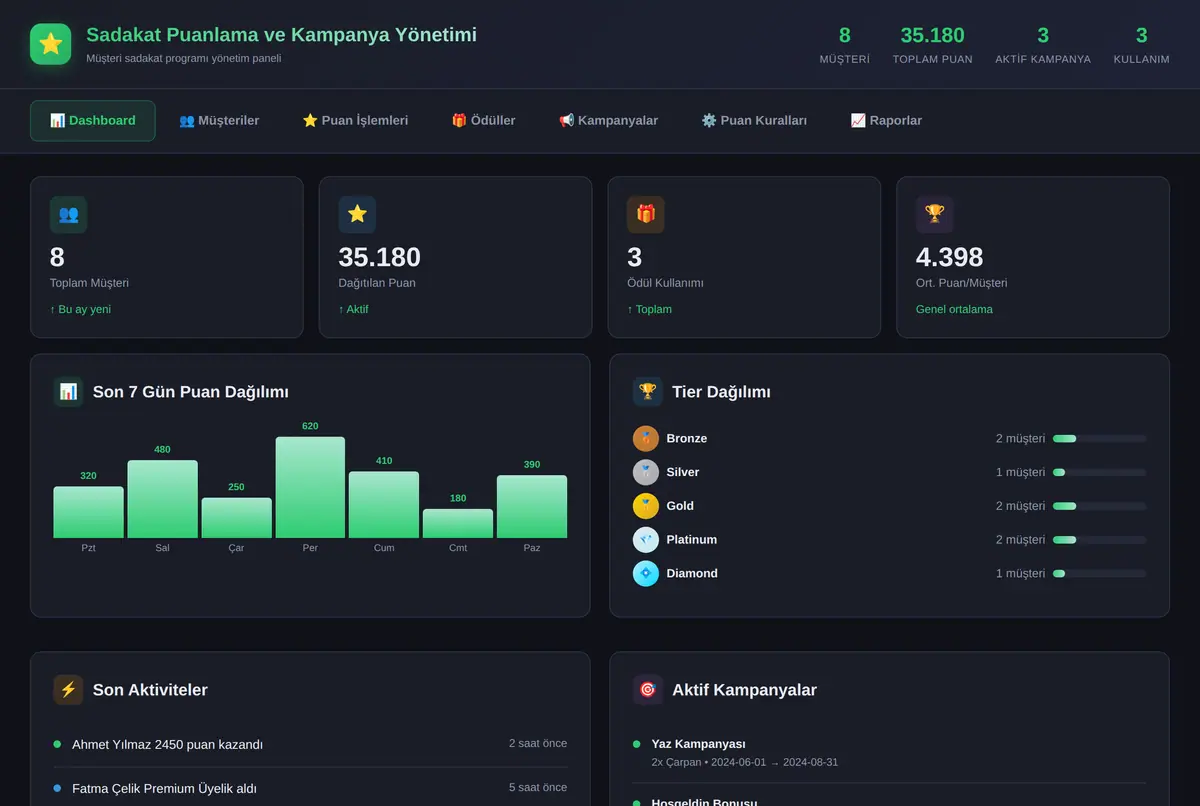Click the Platinum '2 müşteri' count
1200x806 pixels.
[x=1020, y=540]
